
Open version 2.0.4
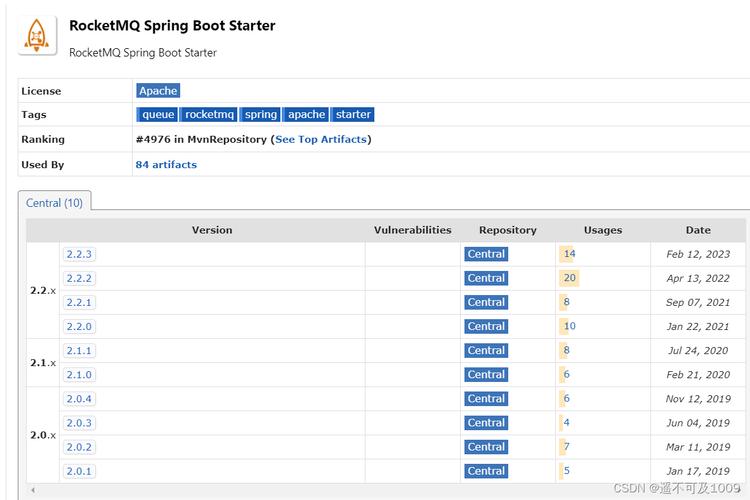[x=79, y=399]
